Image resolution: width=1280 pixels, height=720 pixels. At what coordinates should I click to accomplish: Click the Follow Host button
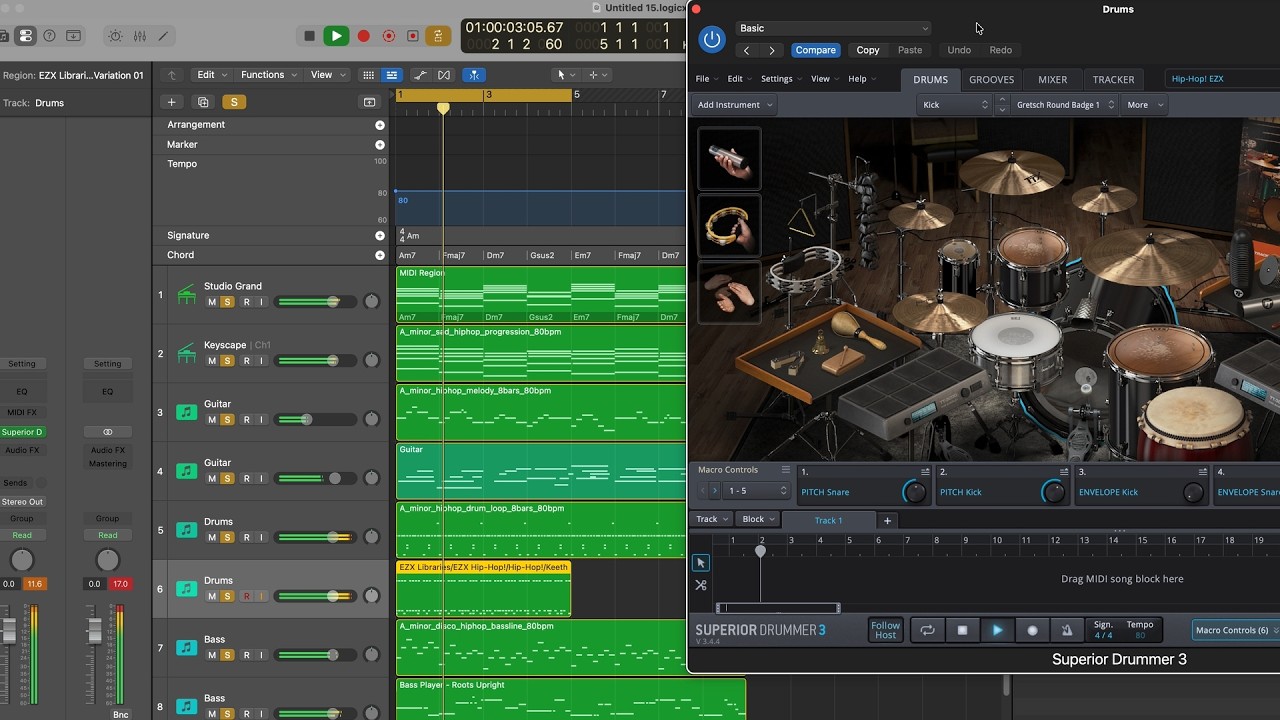tap(885, 630)
